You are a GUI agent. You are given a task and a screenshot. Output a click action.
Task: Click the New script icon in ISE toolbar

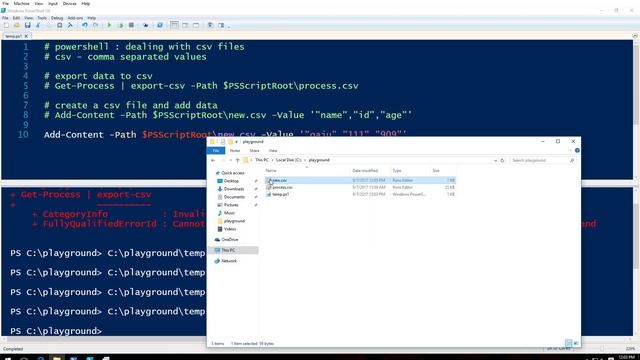[6, 25]
